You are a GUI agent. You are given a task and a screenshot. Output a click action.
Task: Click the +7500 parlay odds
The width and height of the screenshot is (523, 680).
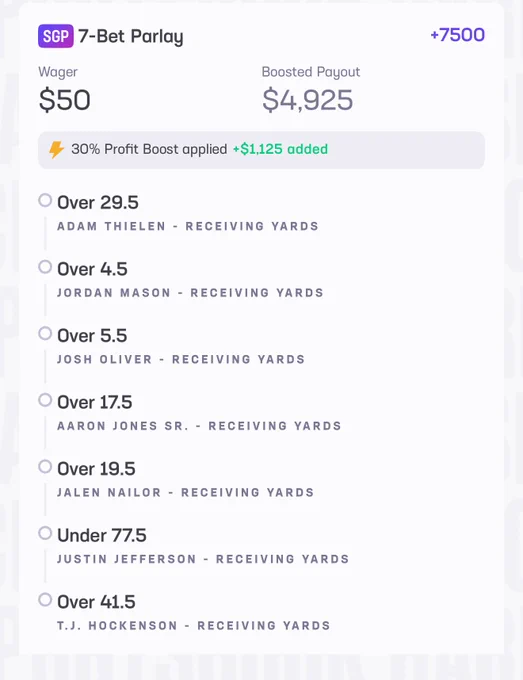coord(458,35)
